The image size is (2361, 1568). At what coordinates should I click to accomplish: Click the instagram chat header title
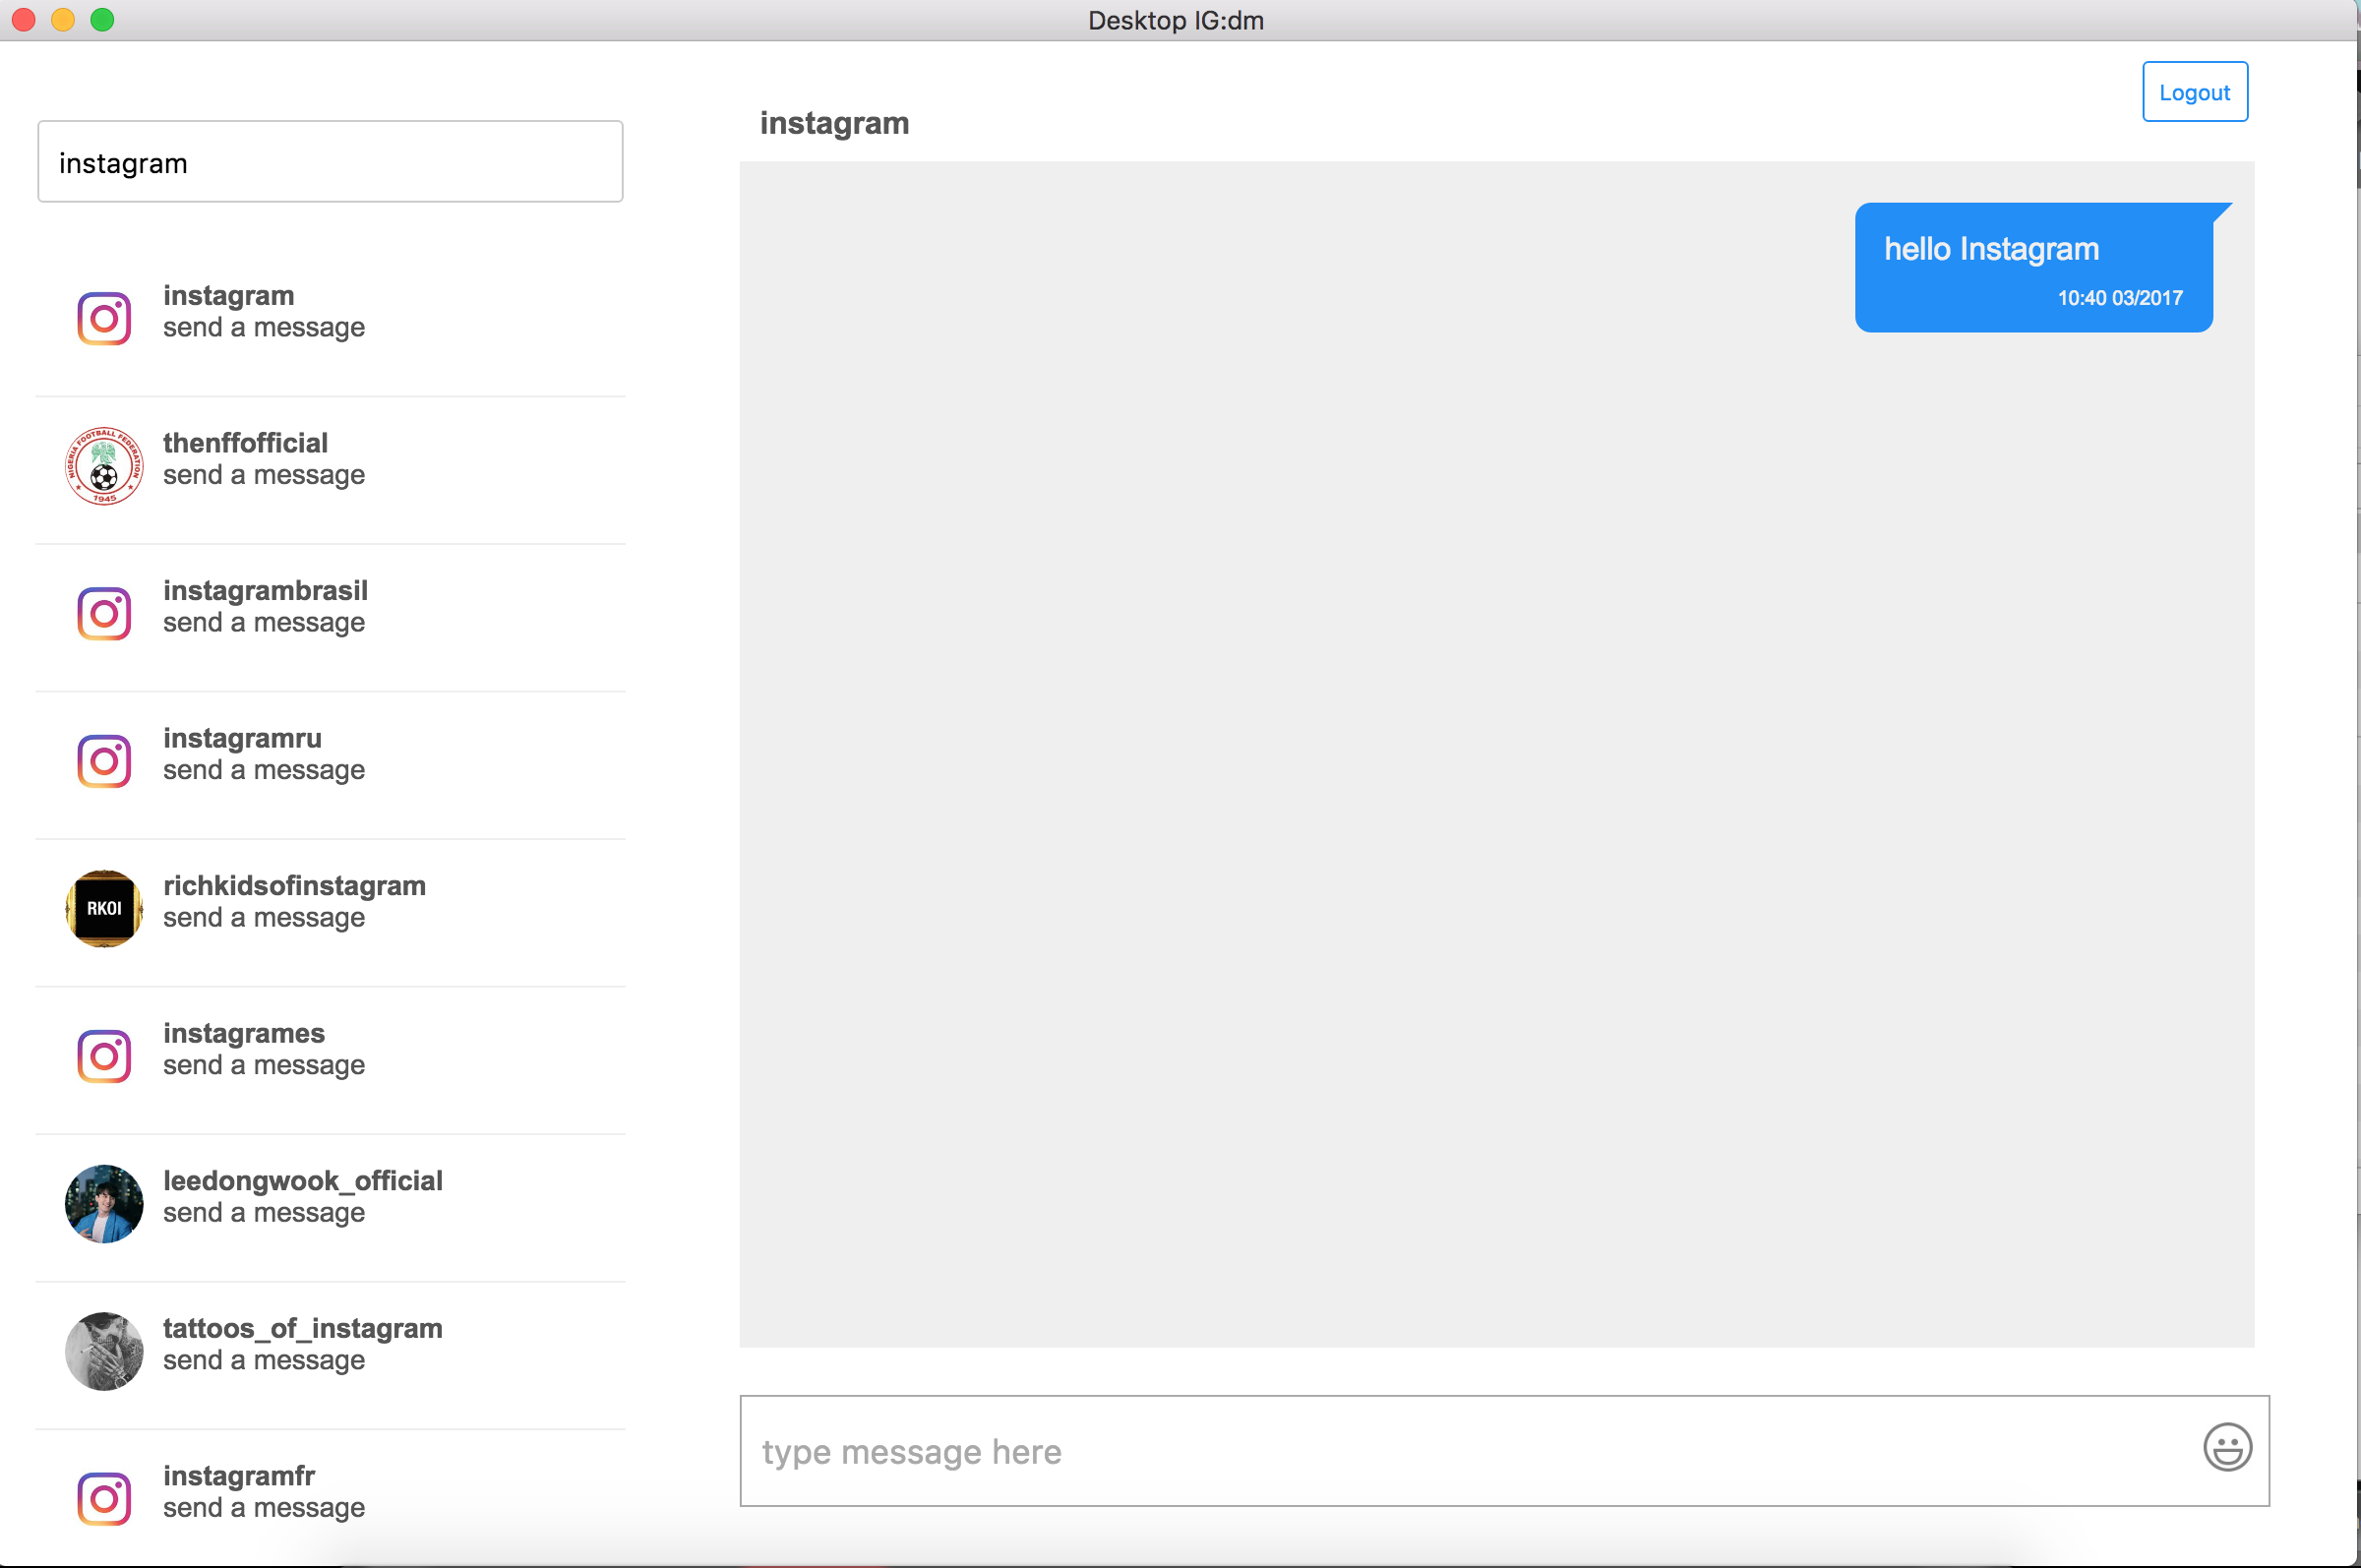click(834, 123)
